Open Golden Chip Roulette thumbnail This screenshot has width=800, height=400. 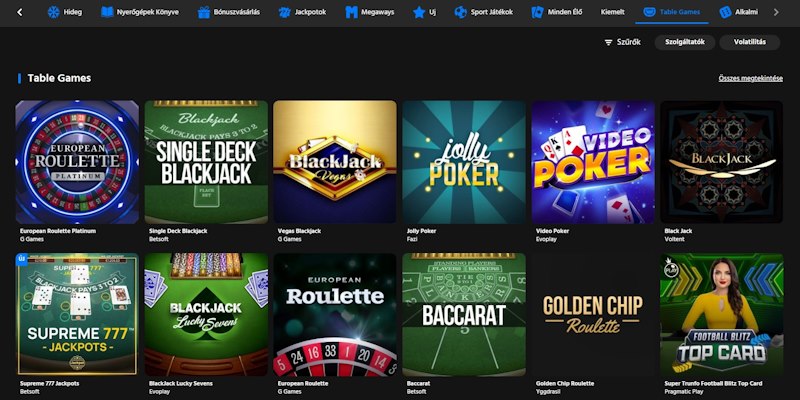pyautogui.click(x=593, y=314)
